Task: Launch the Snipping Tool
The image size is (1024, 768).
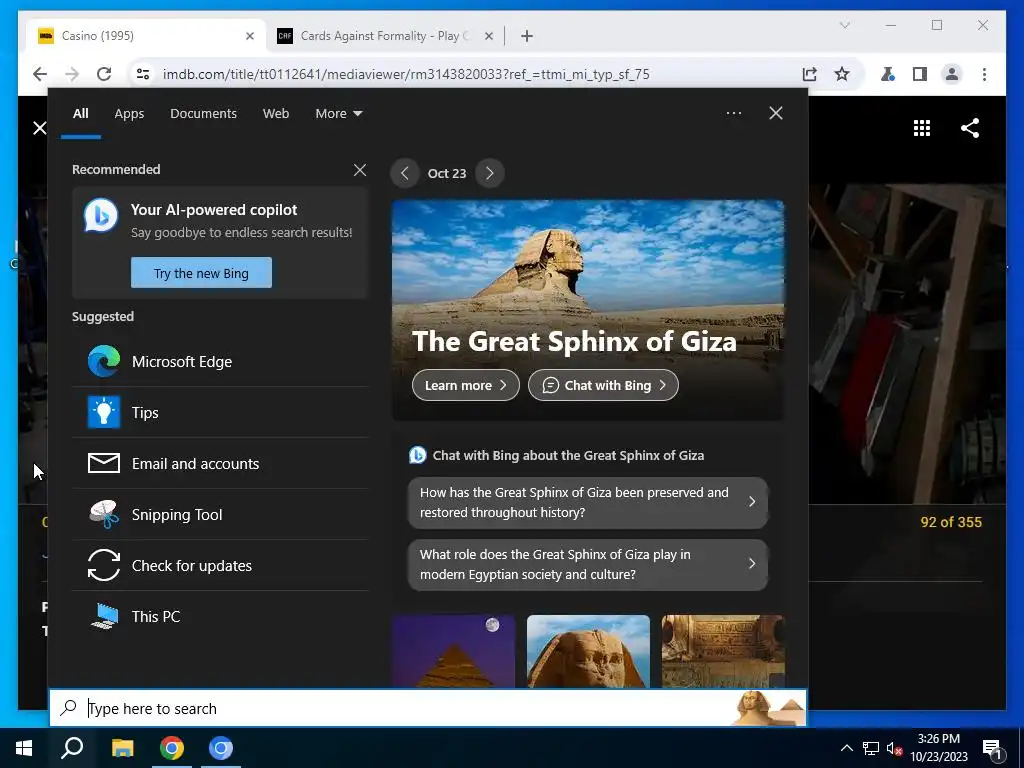Action: tap(221, 514)
